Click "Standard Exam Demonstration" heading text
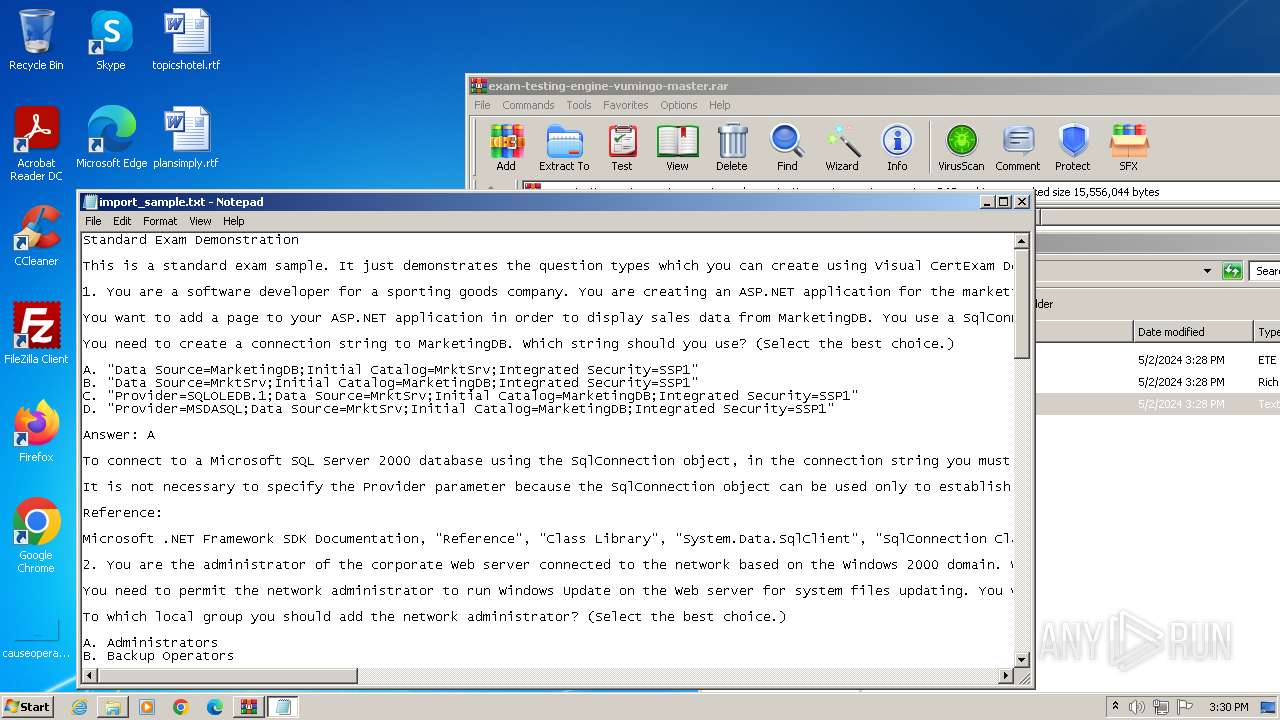Image resolution: width=1280 pixels, height=720 pixels. (191, 240)
